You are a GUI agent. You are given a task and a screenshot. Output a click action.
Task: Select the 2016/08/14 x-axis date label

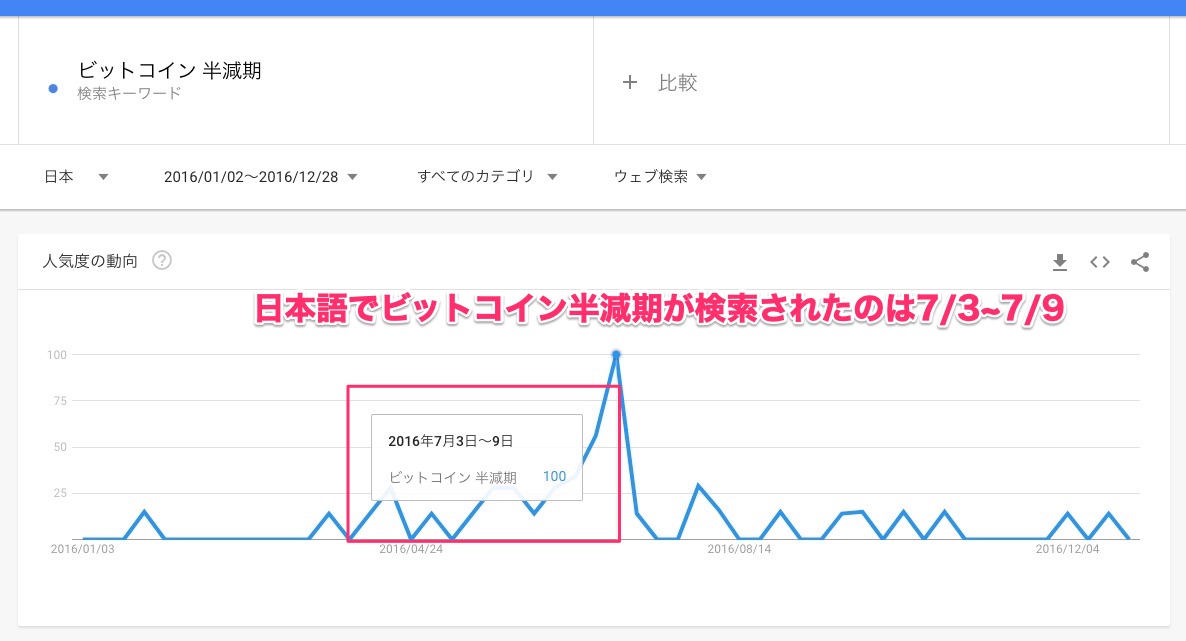click(740, 549)
